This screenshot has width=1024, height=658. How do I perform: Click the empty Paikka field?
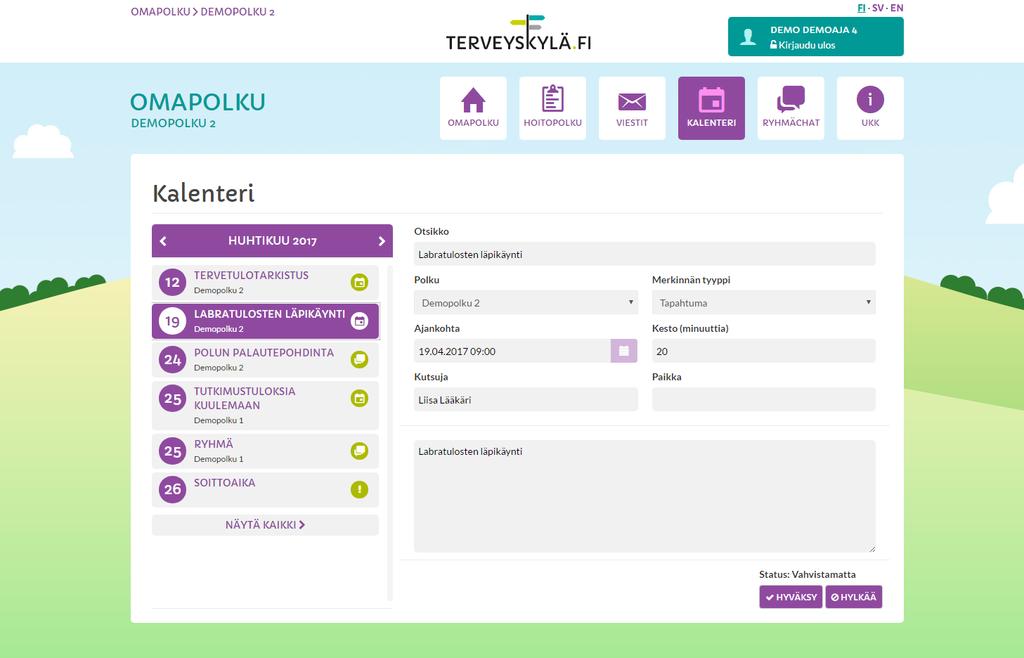(763, 400)
